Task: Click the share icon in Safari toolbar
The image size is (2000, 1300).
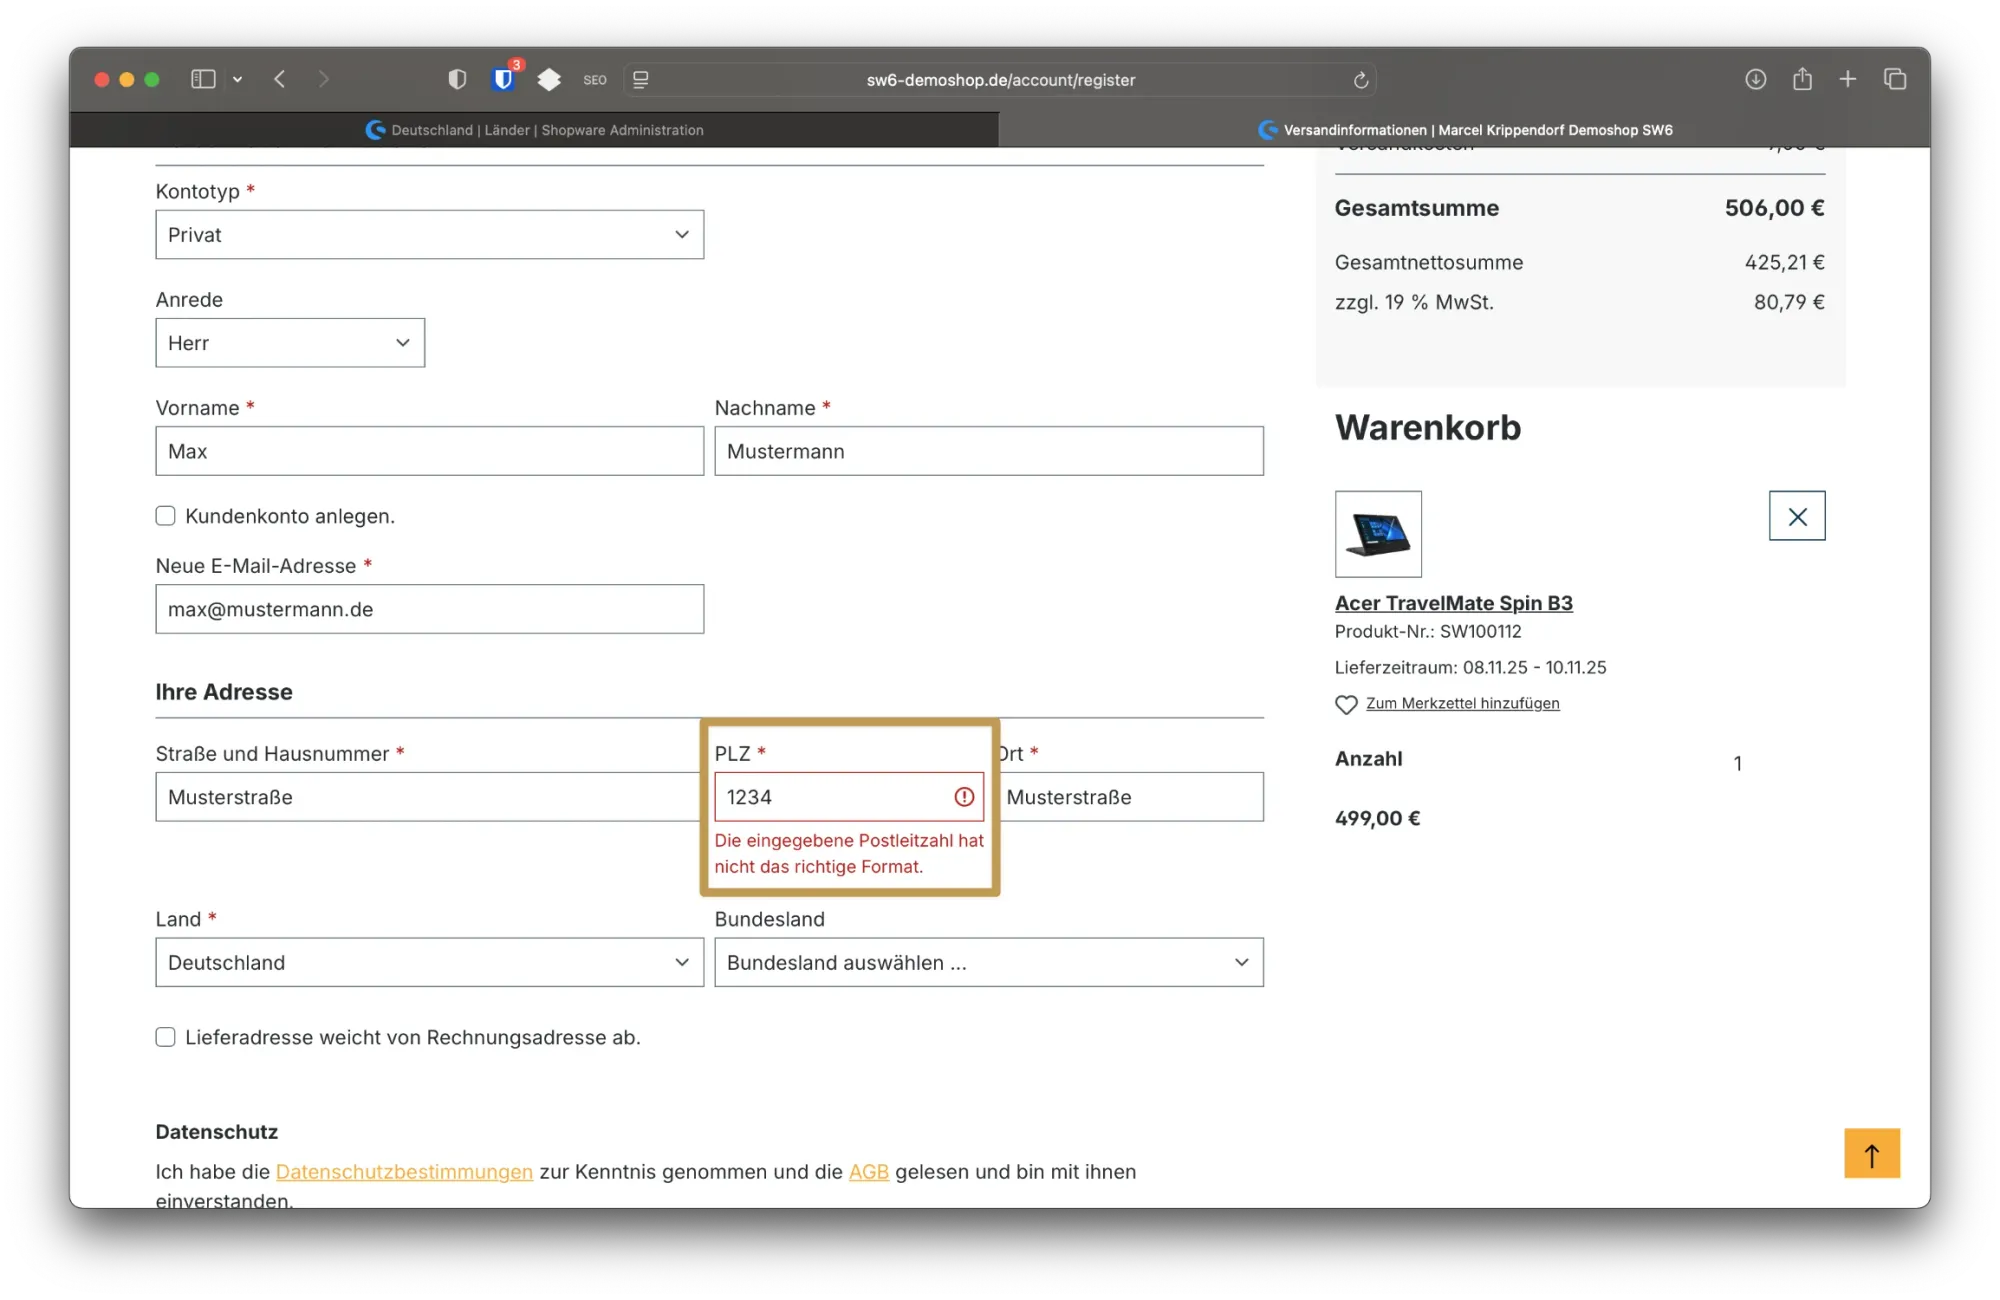Action: (x=1802, y=79)
